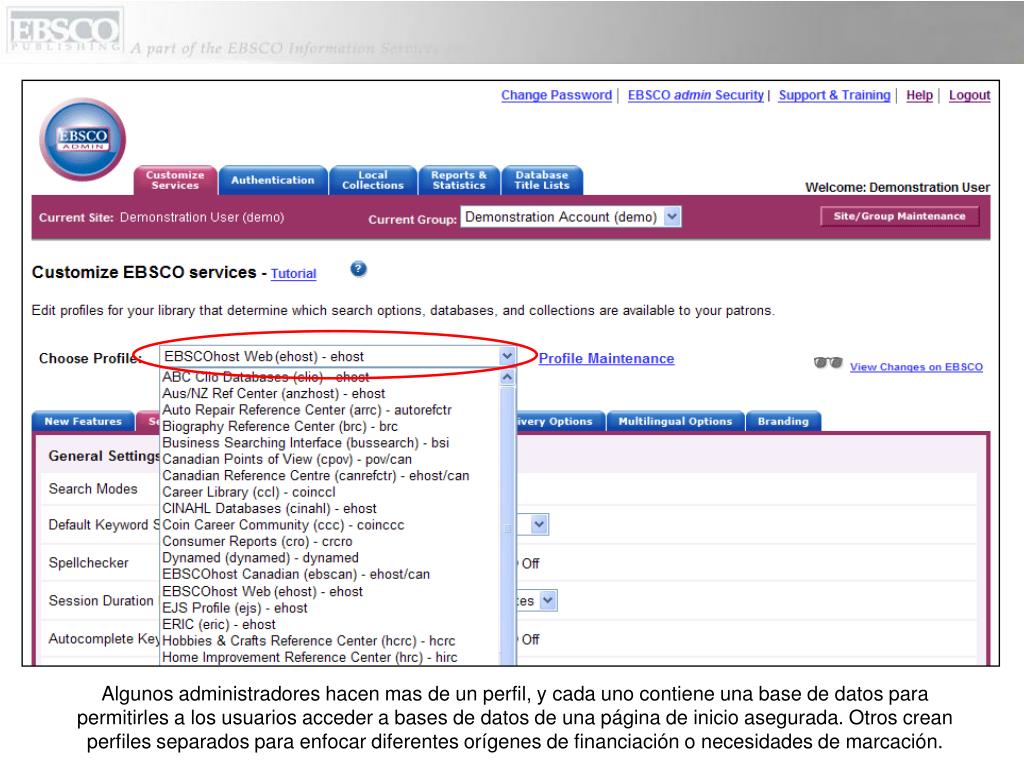This screenshot has width=1024, height=768.
Task: Click the Site/Group Maintenance button
Action: (899, 216)
